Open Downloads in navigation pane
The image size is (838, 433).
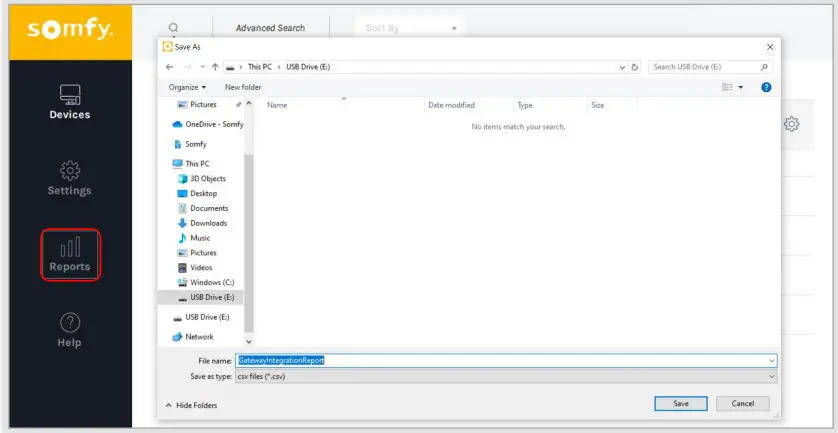coord(203,223)
